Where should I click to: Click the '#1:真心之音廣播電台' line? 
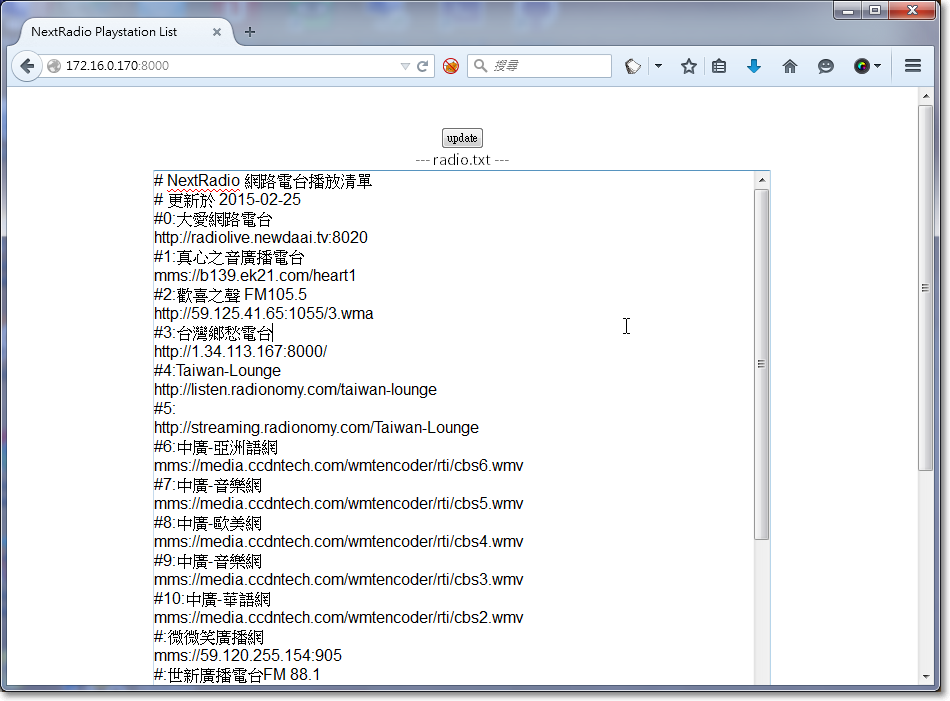[229, 257]
